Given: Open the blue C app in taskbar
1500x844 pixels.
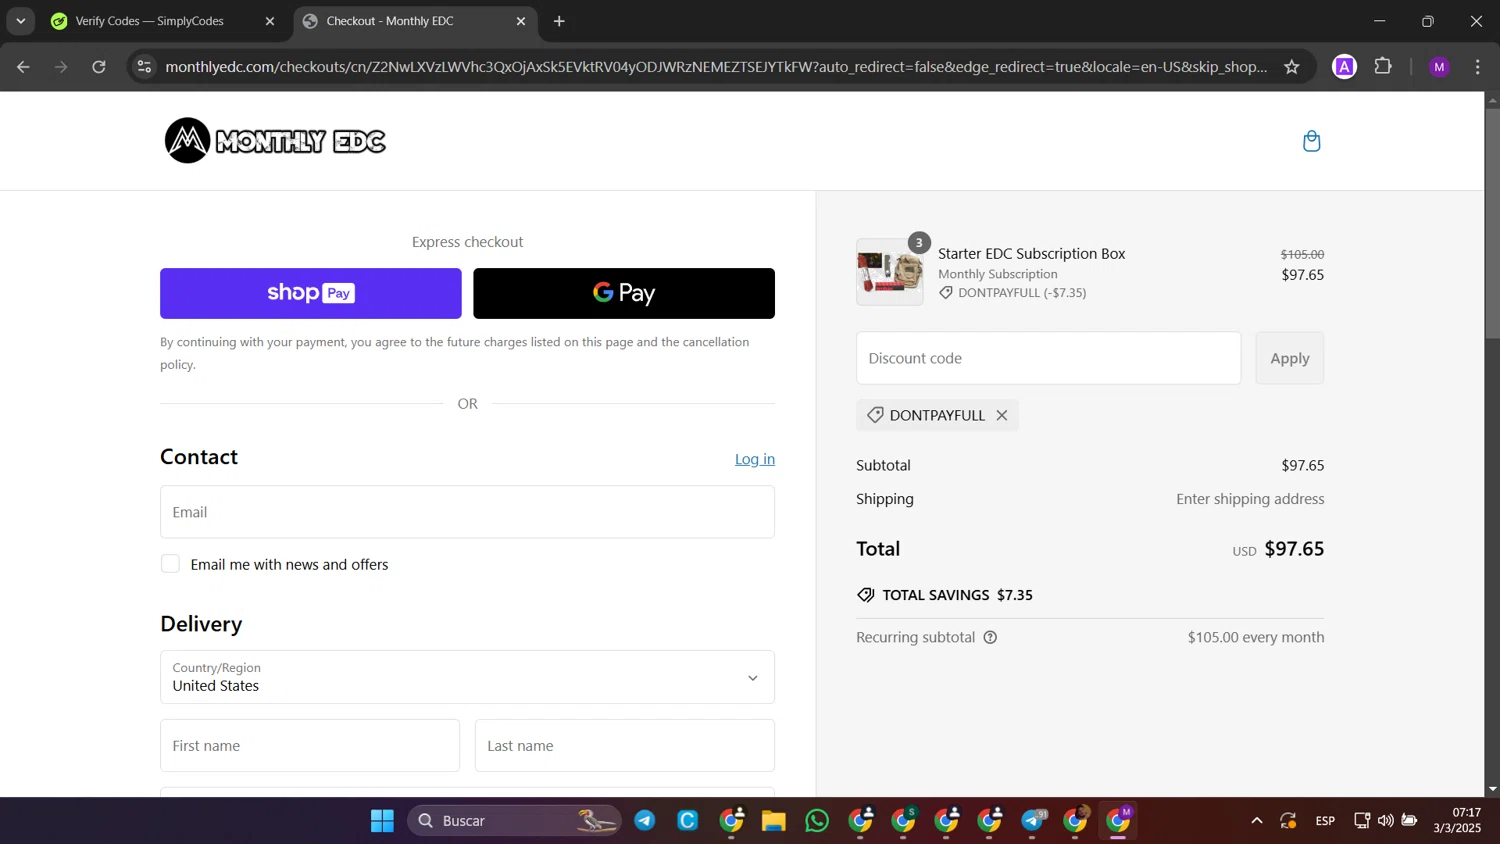Looking at the screenshot, I should pos(688,821).
